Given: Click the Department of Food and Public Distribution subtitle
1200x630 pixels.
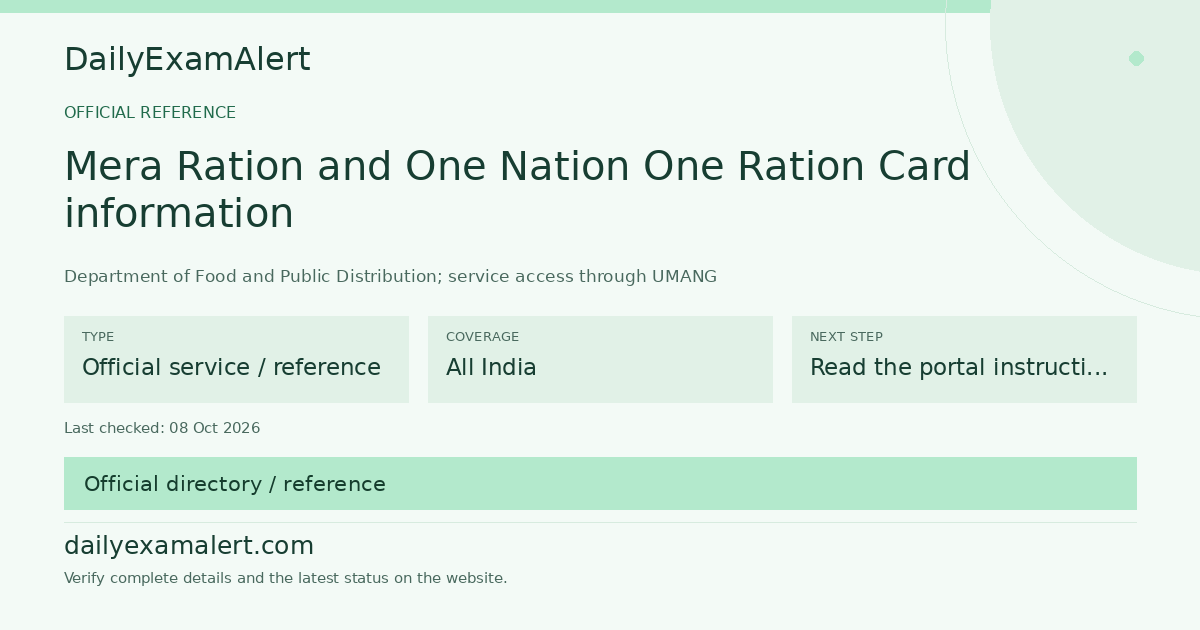Looking at the screenshot, I should pos(390,277).
